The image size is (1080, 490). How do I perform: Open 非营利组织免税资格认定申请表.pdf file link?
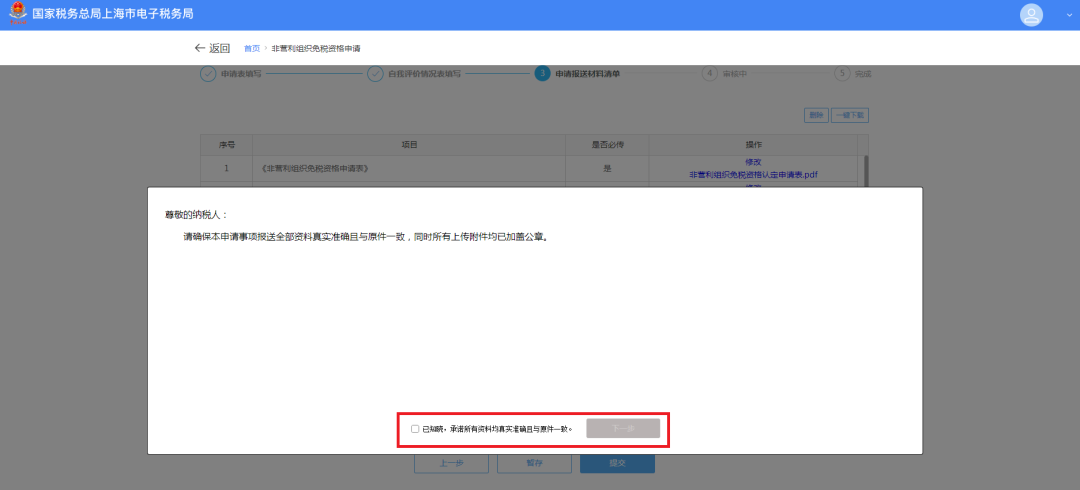pos(753,174)
